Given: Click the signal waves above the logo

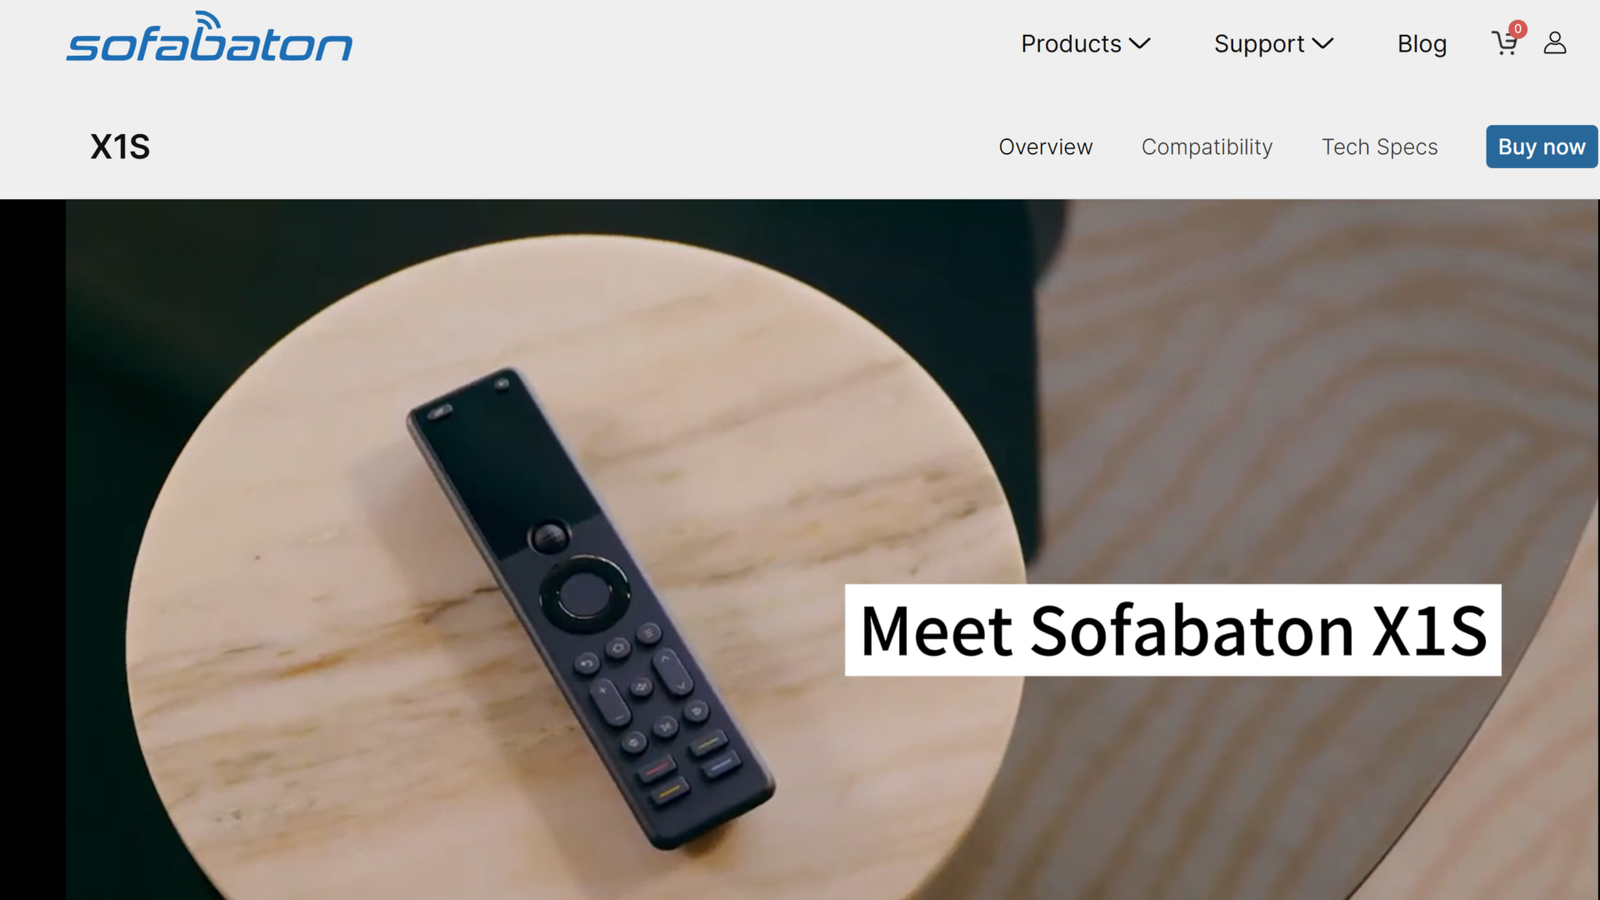Looking at the screenshot, I should 207,19.
